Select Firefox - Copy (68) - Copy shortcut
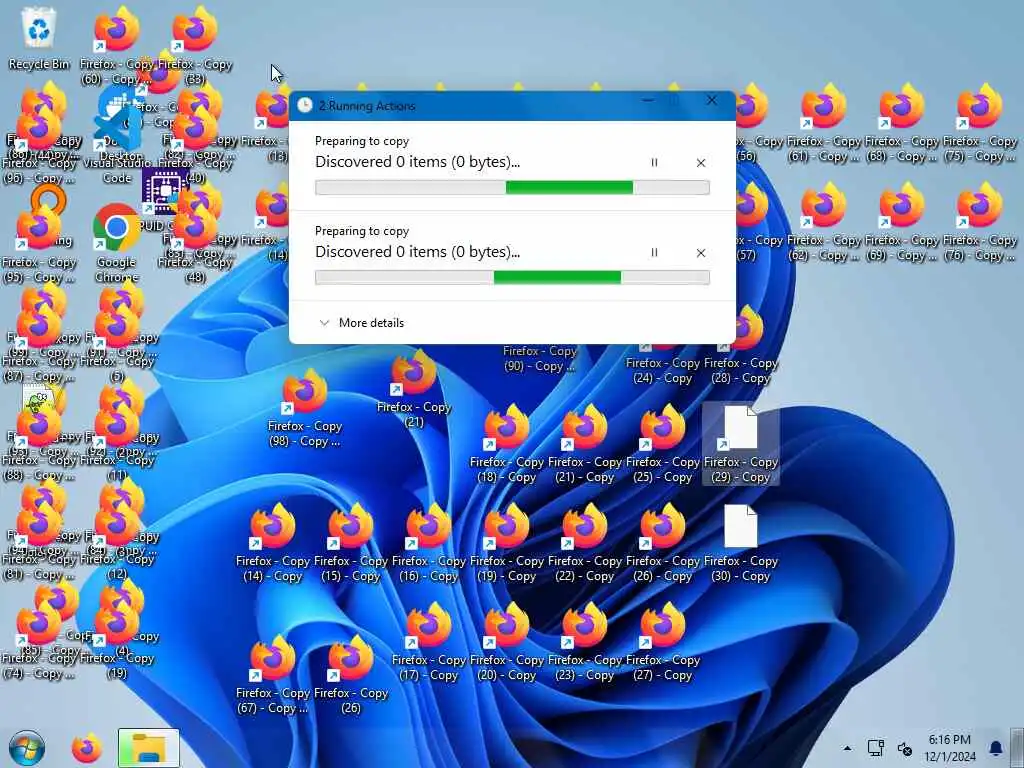Screen dimensions: 1024x768 pos(901,124)
